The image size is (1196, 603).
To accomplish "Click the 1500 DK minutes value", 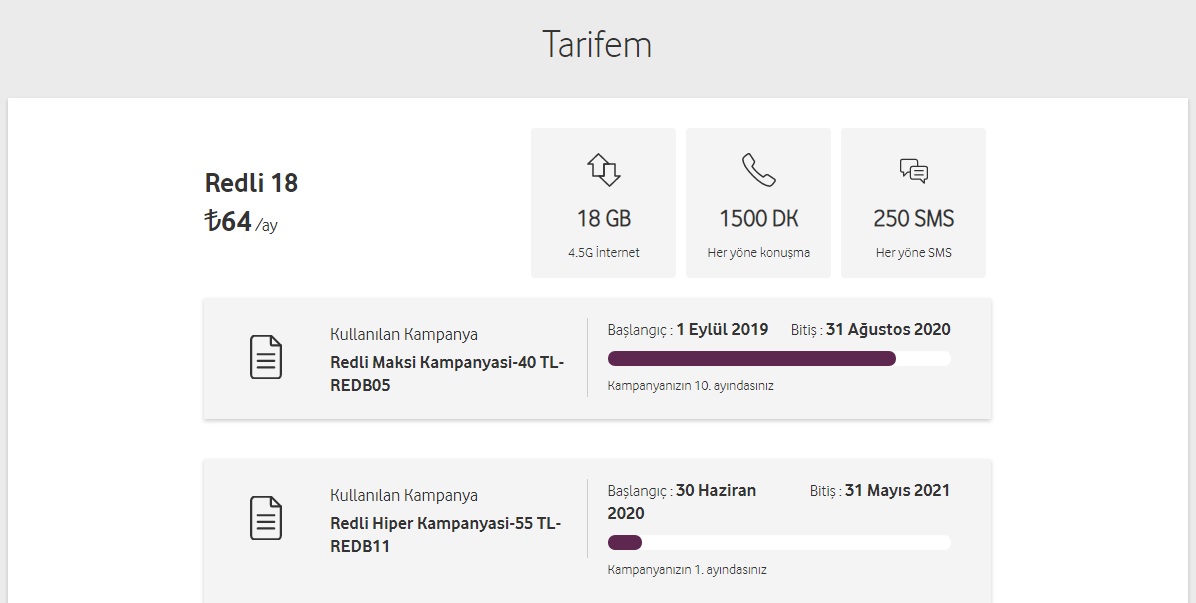I will pos(758,219).
